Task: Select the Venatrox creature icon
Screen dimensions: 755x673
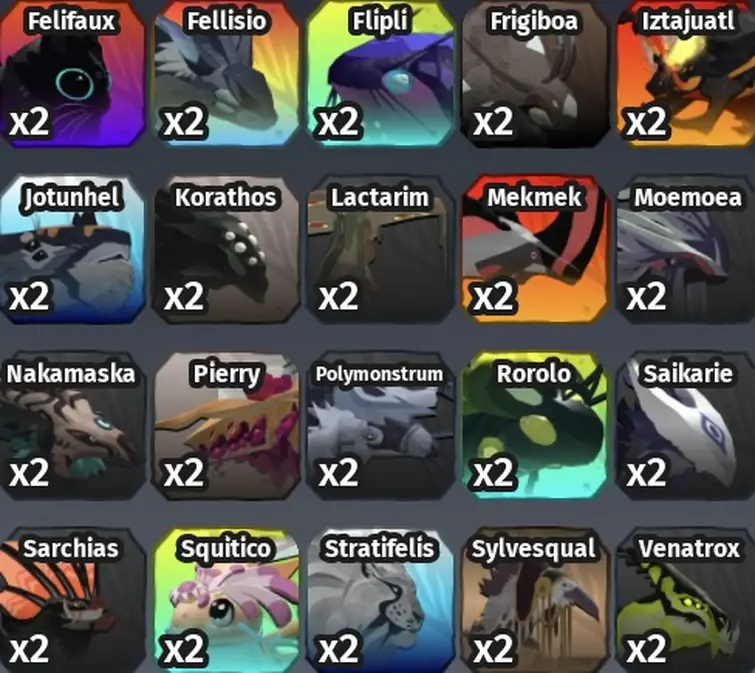Action: click(686, 601)
